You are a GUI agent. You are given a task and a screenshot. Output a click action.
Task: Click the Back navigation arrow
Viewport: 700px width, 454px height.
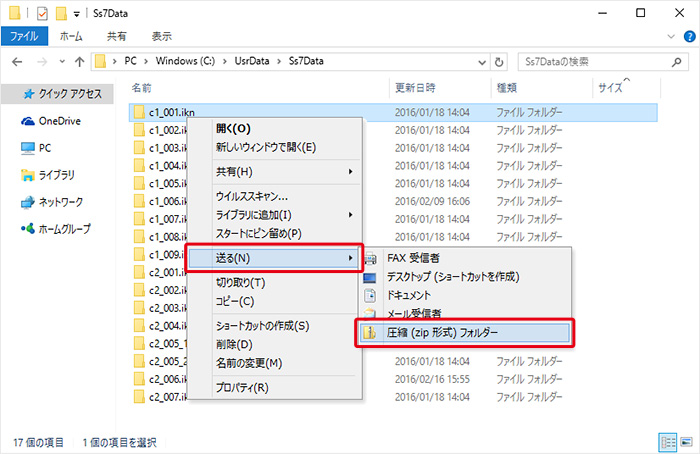pos(17,62)
